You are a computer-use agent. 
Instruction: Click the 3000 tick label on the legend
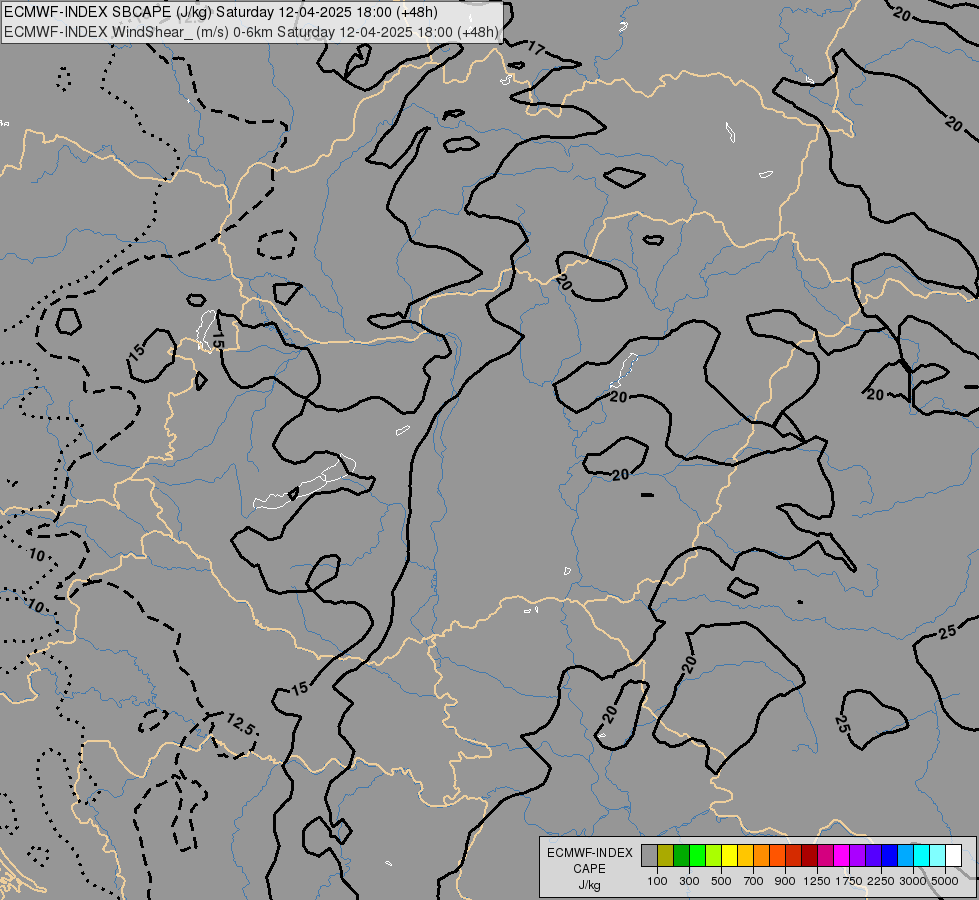click(x=913, y=881)
